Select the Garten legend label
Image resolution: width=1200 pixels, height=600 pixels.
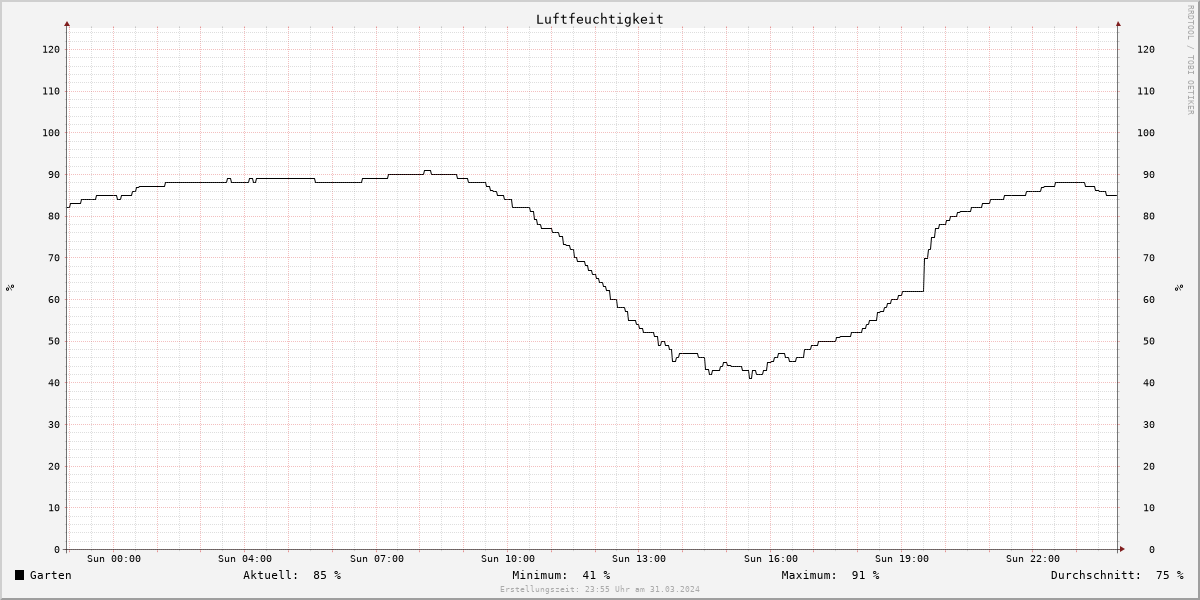tap(51, 575)
